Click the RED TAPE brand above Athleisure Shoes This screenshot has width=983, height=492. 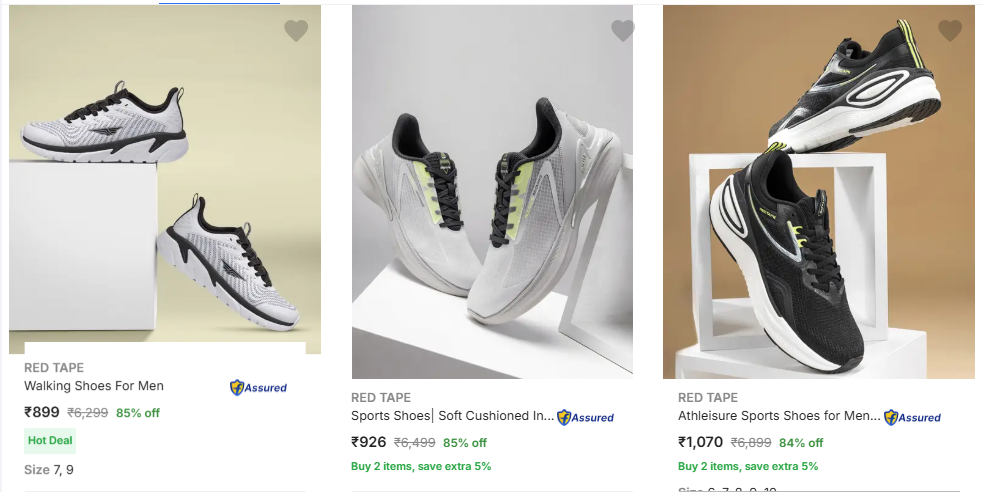tap(708, 398)
